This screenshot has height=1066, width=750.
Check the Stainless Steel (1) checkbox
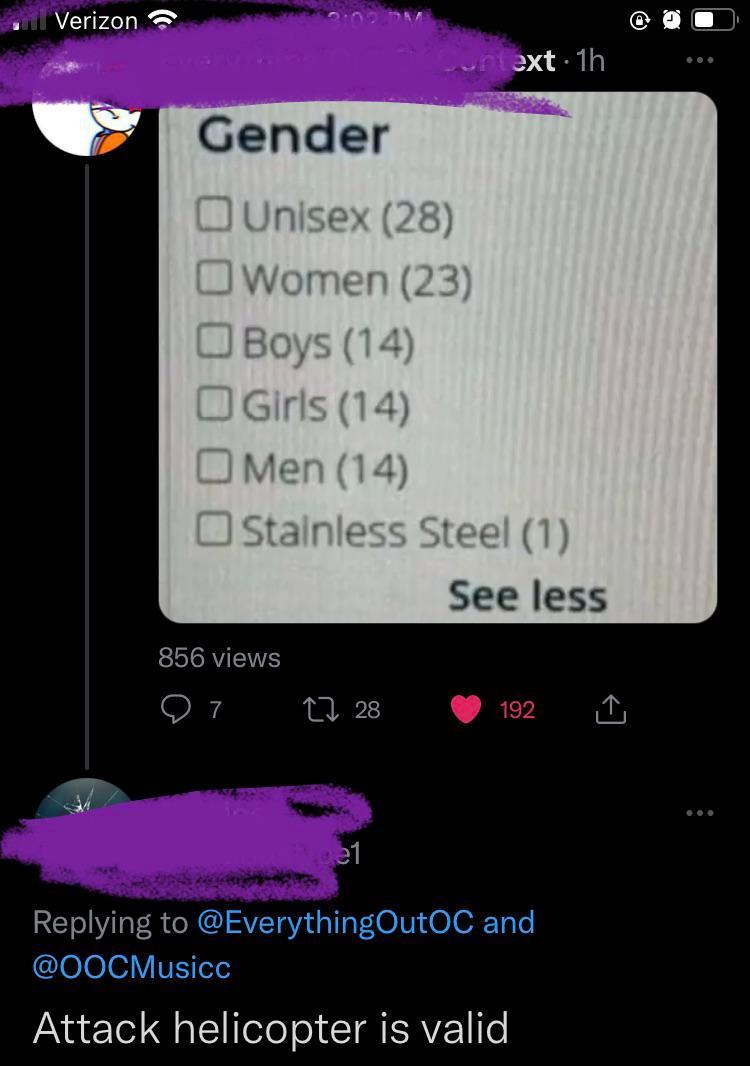click(x=214, y=529)
